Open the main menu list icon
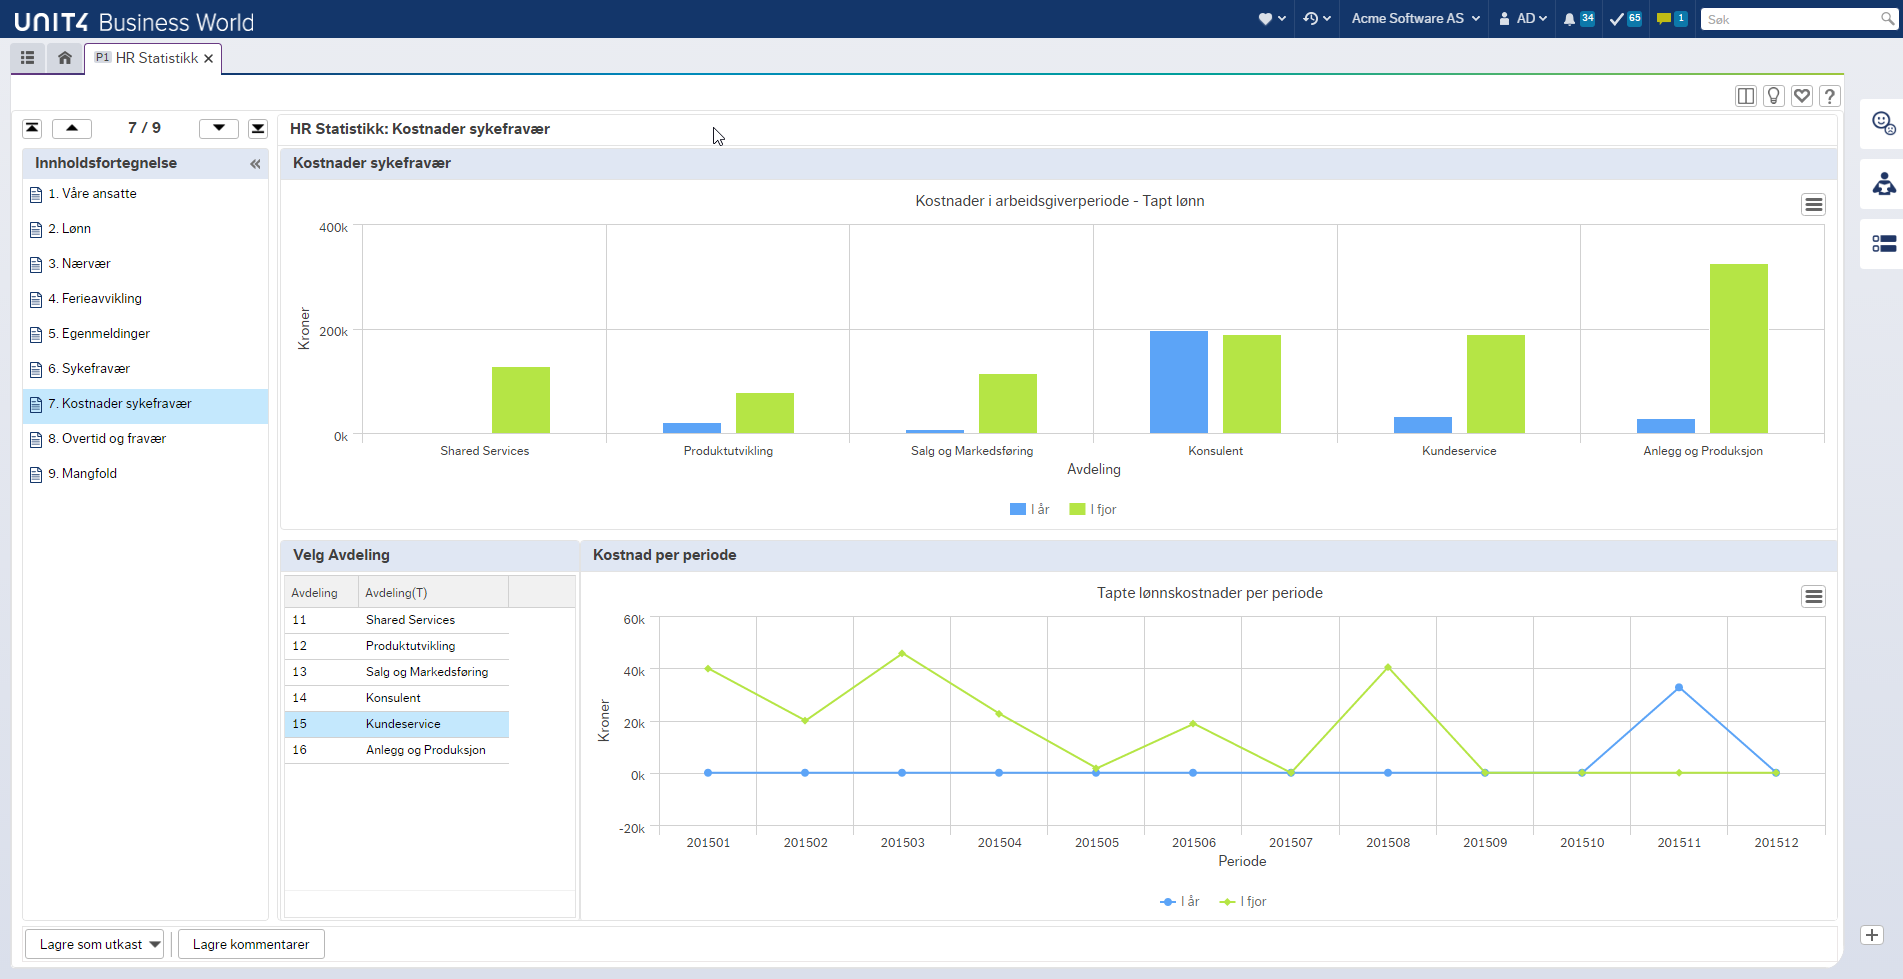Screen dimensions: 1903x979 [x=28, y=58]
